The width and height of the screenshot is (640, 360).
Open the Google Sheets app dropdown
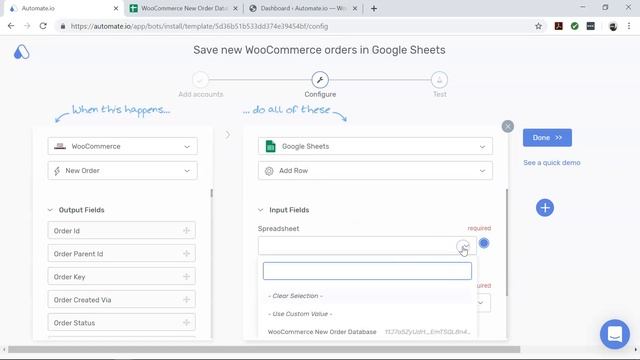375,146
